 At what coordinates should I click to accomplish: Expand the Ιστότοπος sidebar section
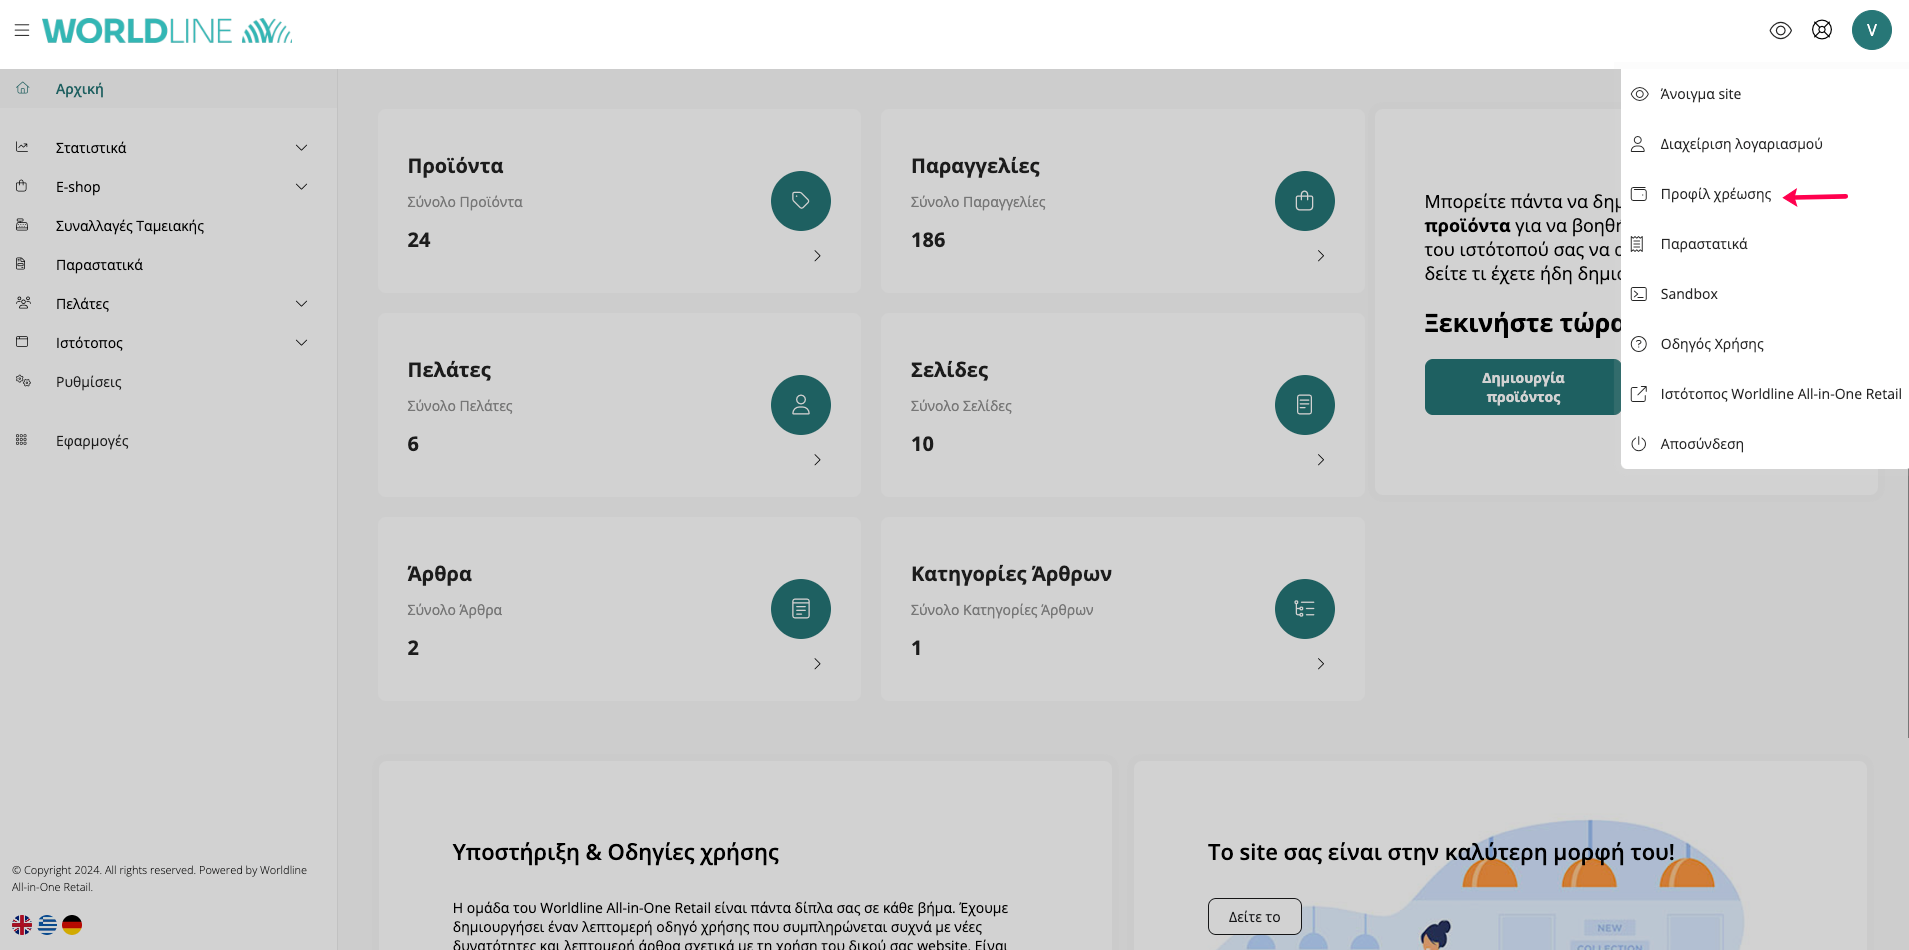click(301, 343)
